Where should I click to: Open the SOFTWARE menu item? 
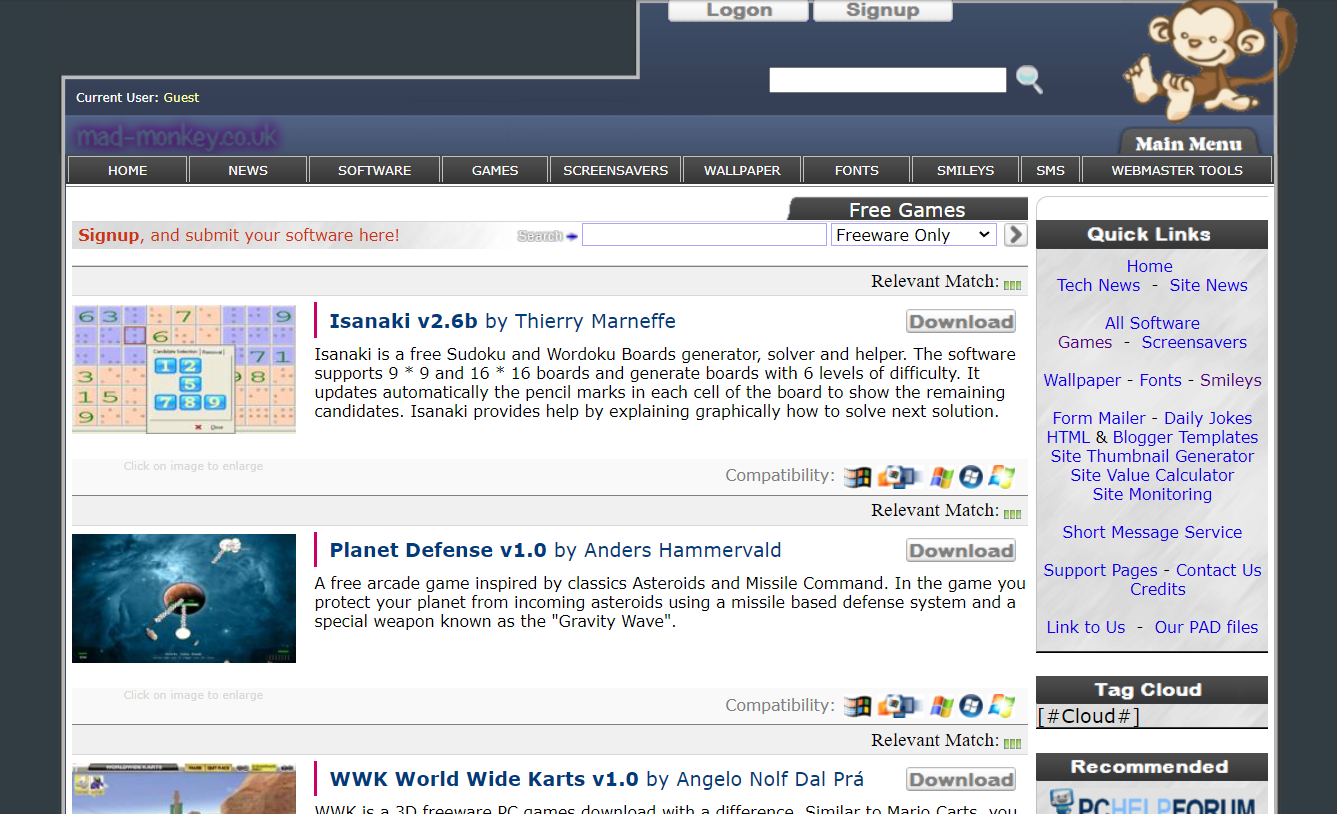pyautogui.click(x=375, y=170)
